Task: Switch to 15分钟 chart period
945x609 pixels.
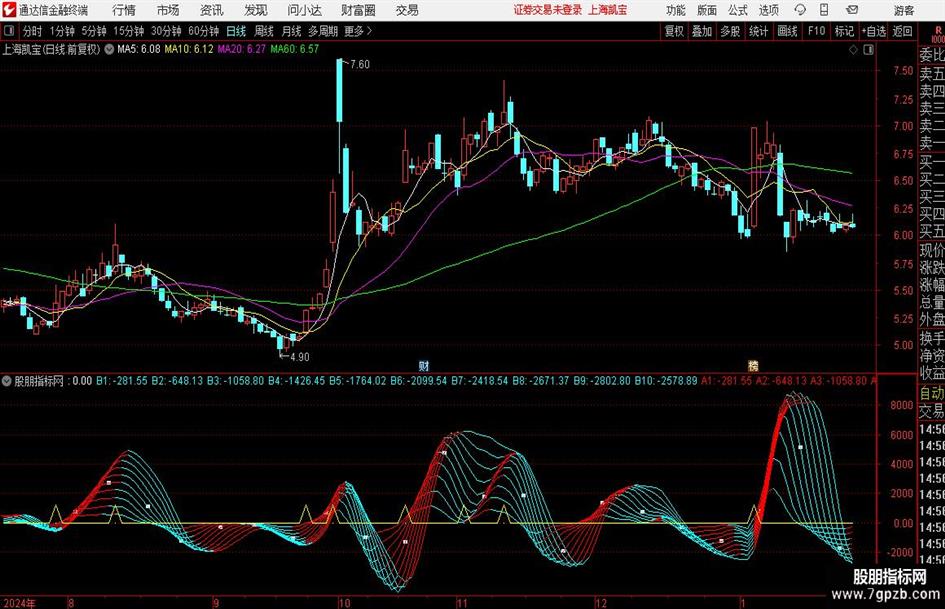Action: pos(129,31)
